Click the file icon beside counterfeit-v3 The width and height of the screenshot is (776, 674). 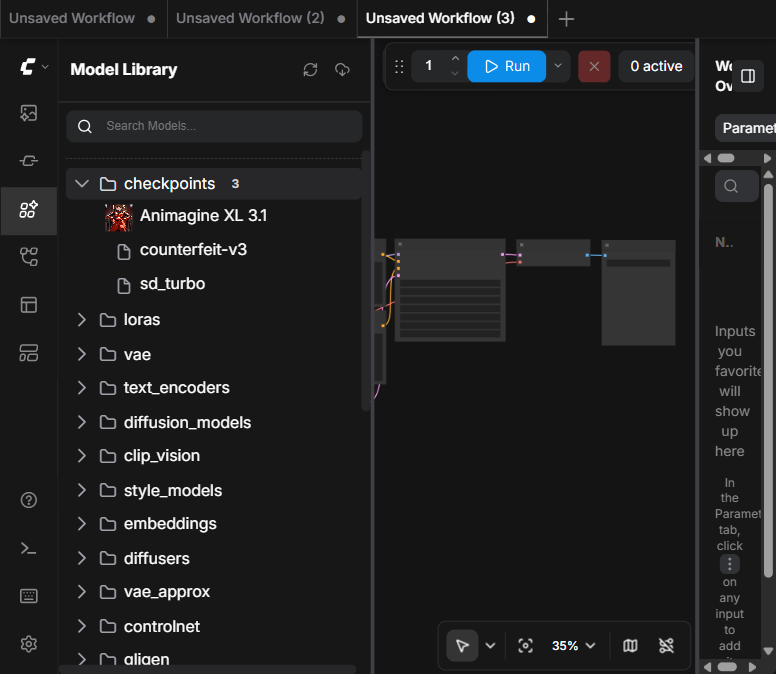tap(124, 251)
